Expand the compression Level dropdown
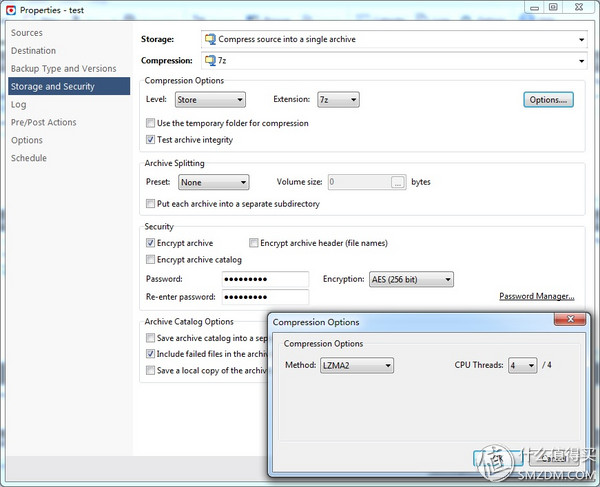Image resolution: width=600 pixels, height=487 pixels. click(x=210, y=100)
